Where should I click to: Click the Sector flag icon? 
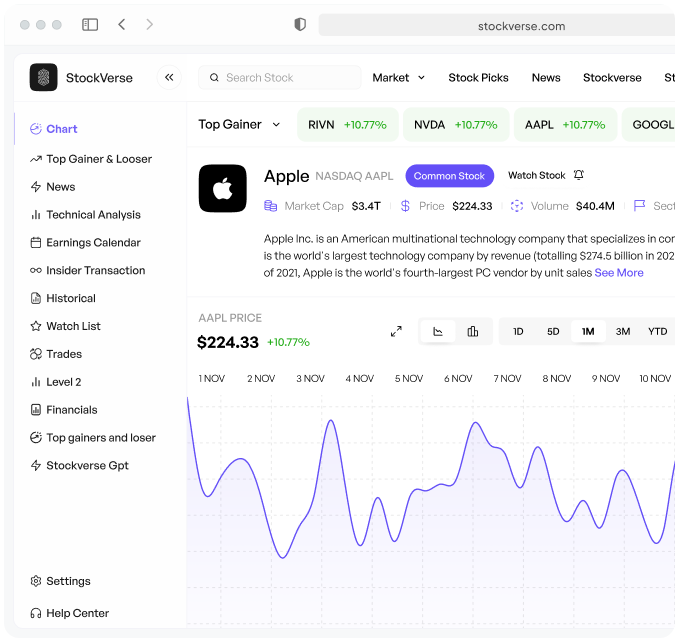[639, 206]
